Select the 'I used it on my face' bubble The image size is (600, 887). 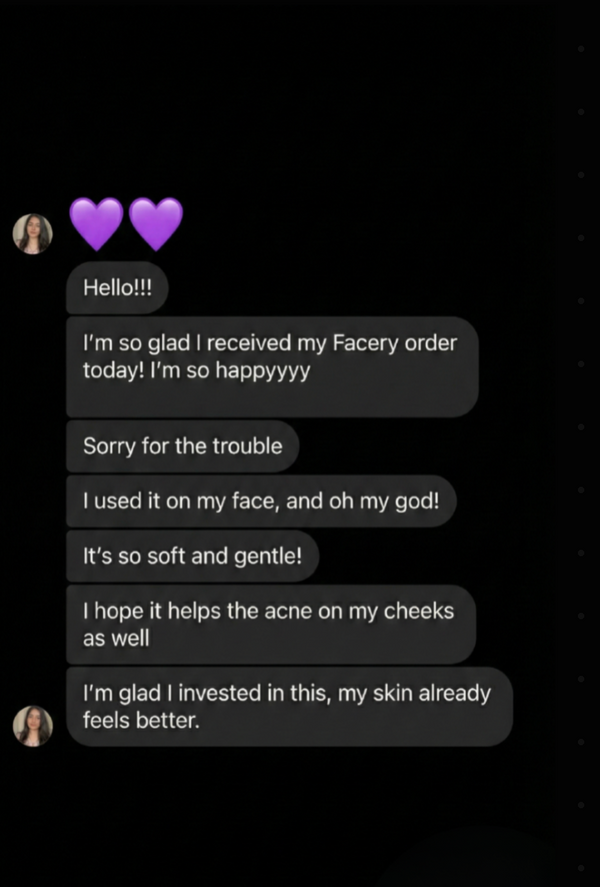[261, 501]
